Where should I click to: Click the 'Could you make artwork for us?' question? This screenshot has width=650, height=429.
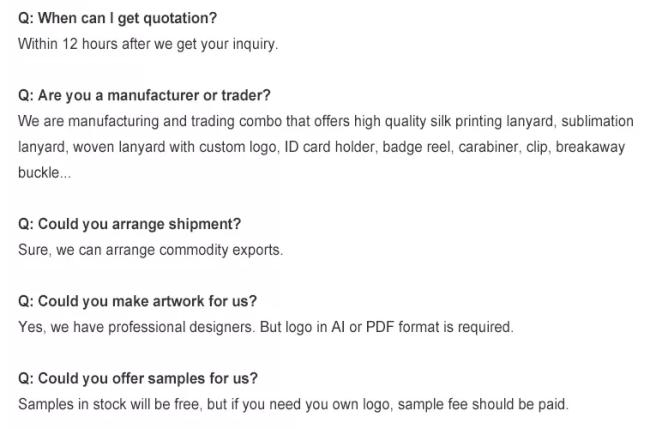coord(138,301)
